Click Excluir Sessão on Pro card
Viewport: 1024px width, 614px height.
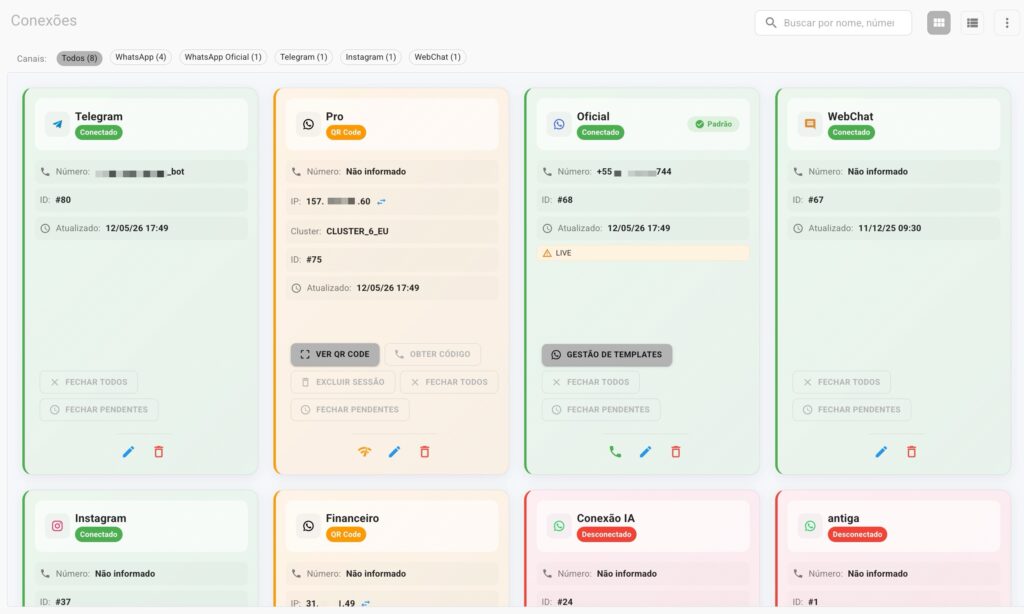click(343, 382)
